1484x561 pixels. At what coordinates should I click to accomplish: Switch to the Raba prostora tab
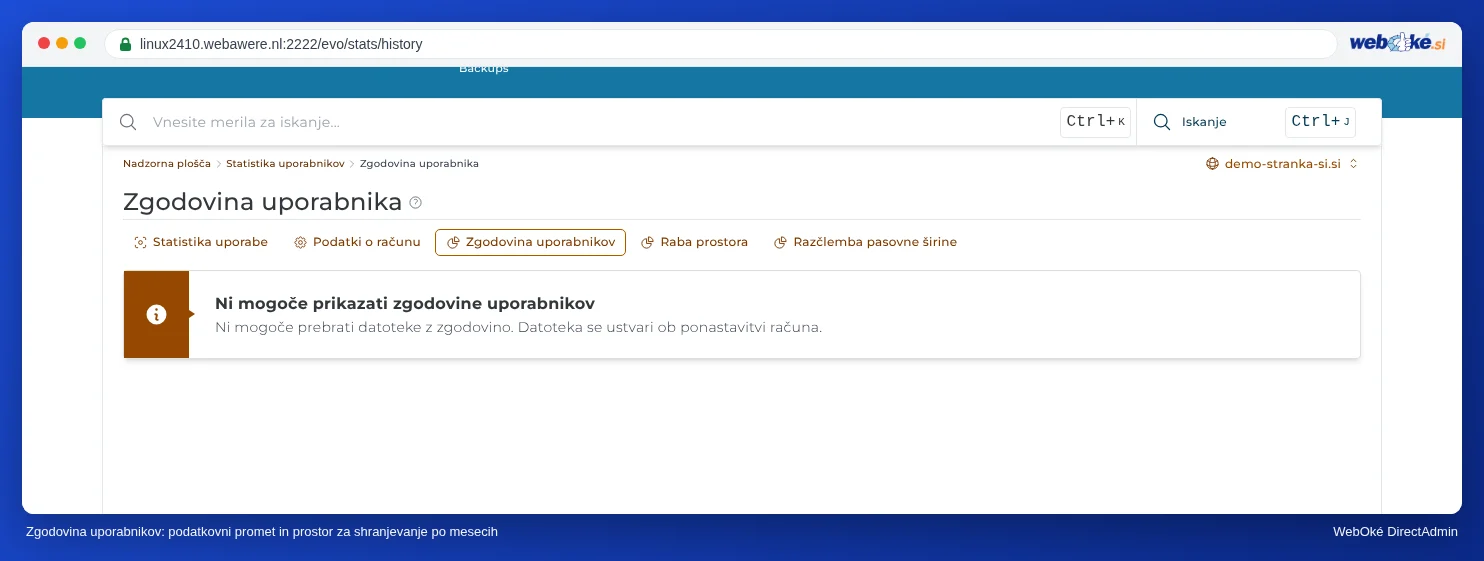694,242
